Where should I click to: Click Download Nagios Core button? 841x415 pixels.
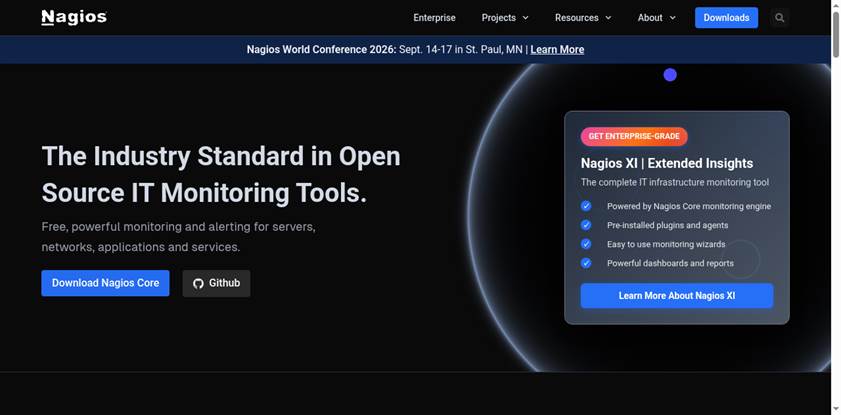105,283
